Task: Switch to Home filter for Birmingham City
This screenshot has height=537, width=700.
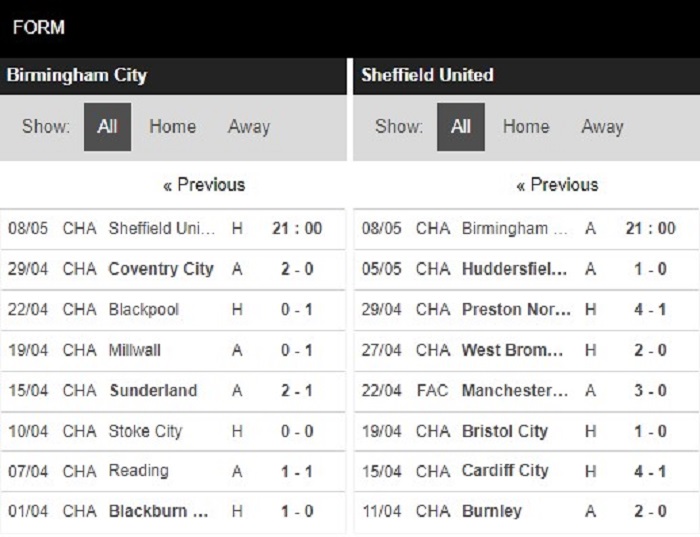Action: coord(172,127)
